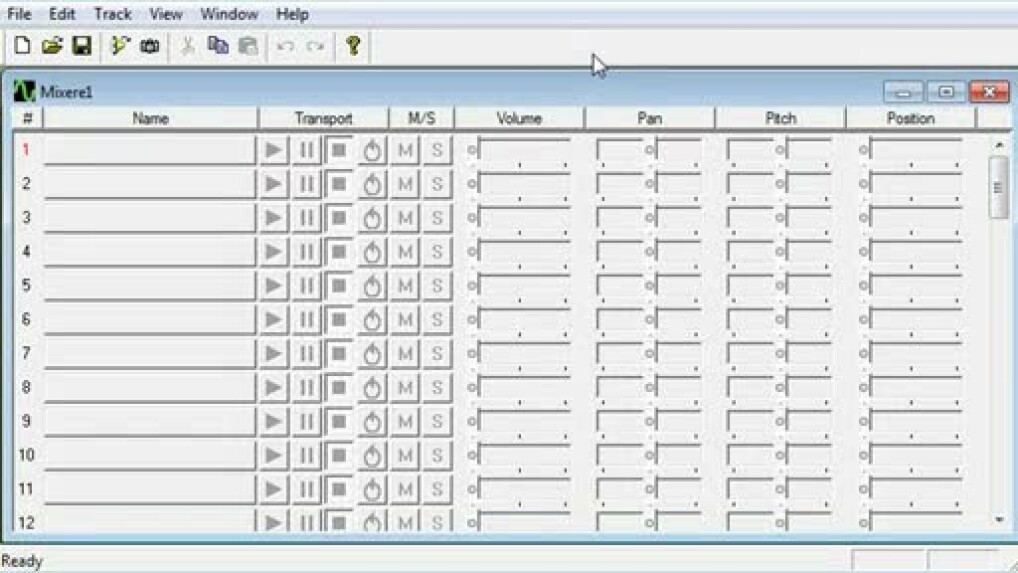Mute track 2 with the M button
The height and width of the screenshot is (573, 1018).
click(x=405, y=184)
